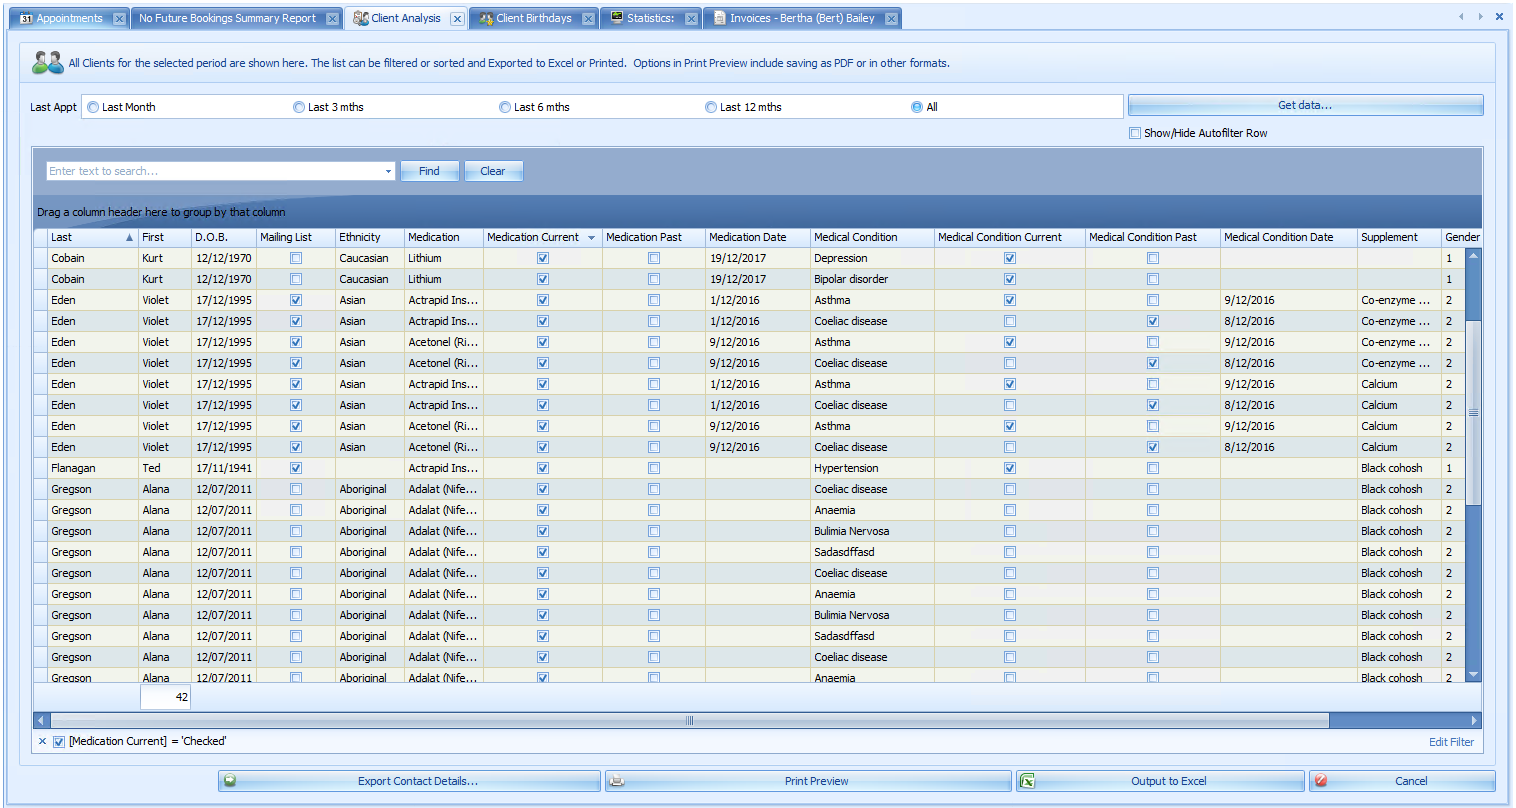Click the Mailing List column header
Screen dimensions: 1516x808
pos(296,237)
